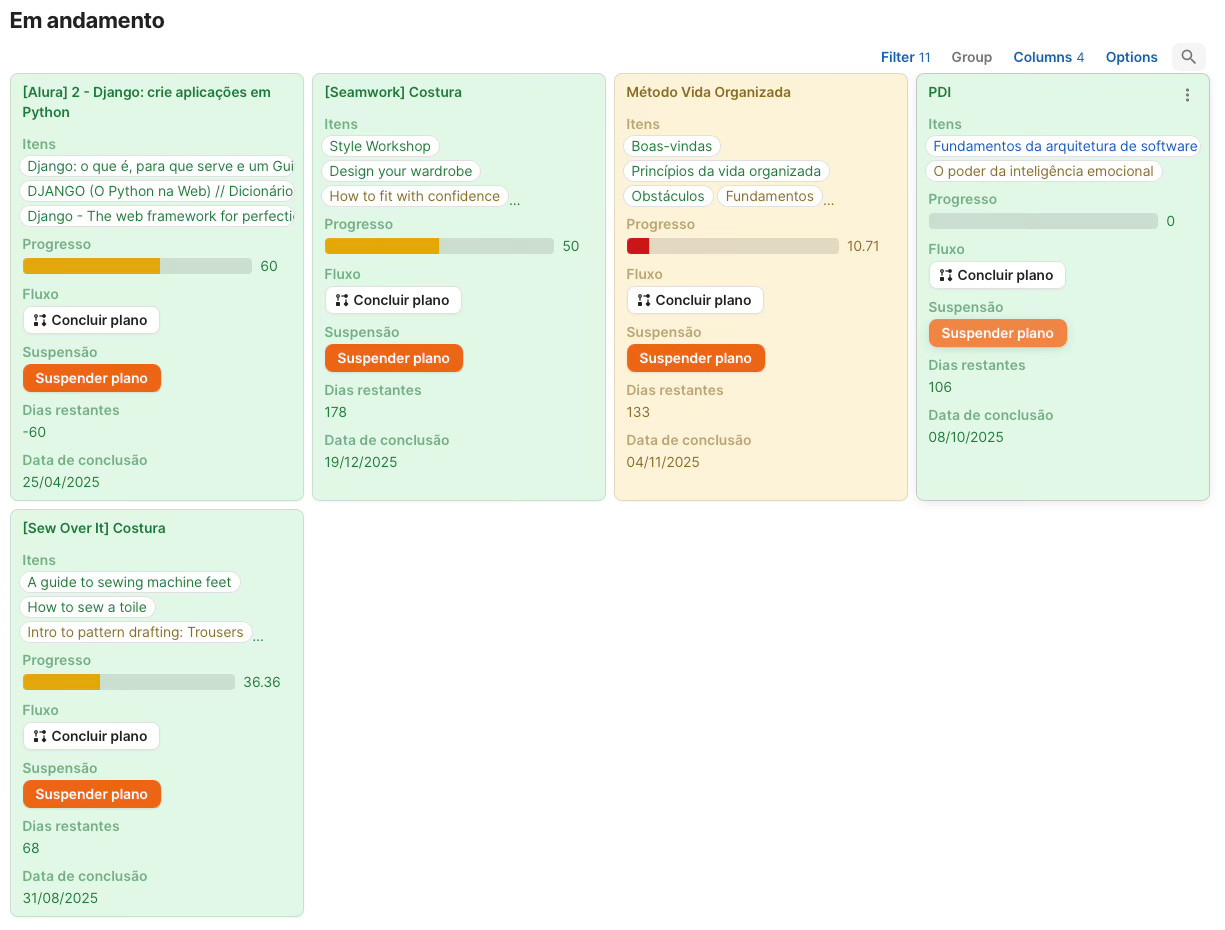
Task: Click Concluir plano on Sew Over It card
Action: click(91, 736)
